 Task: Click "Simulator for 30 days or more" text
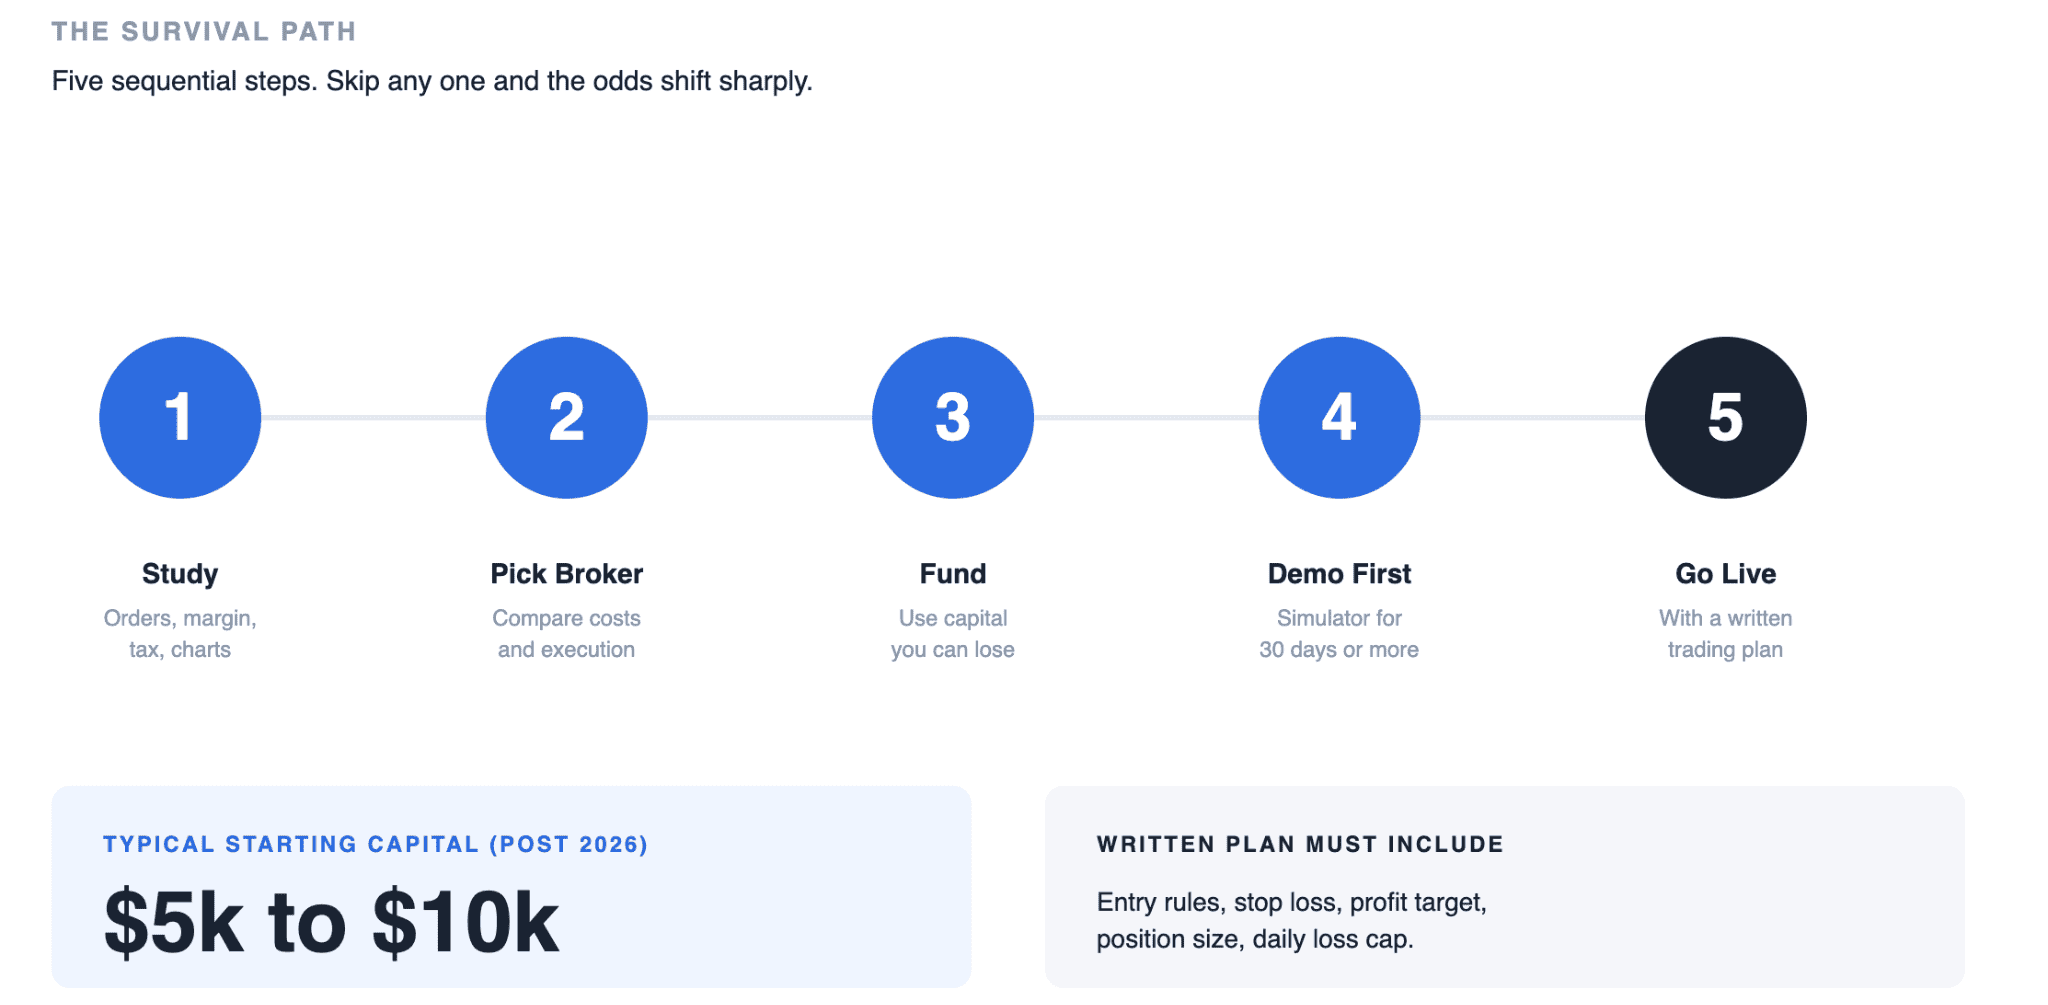[x=1339, y=634]
